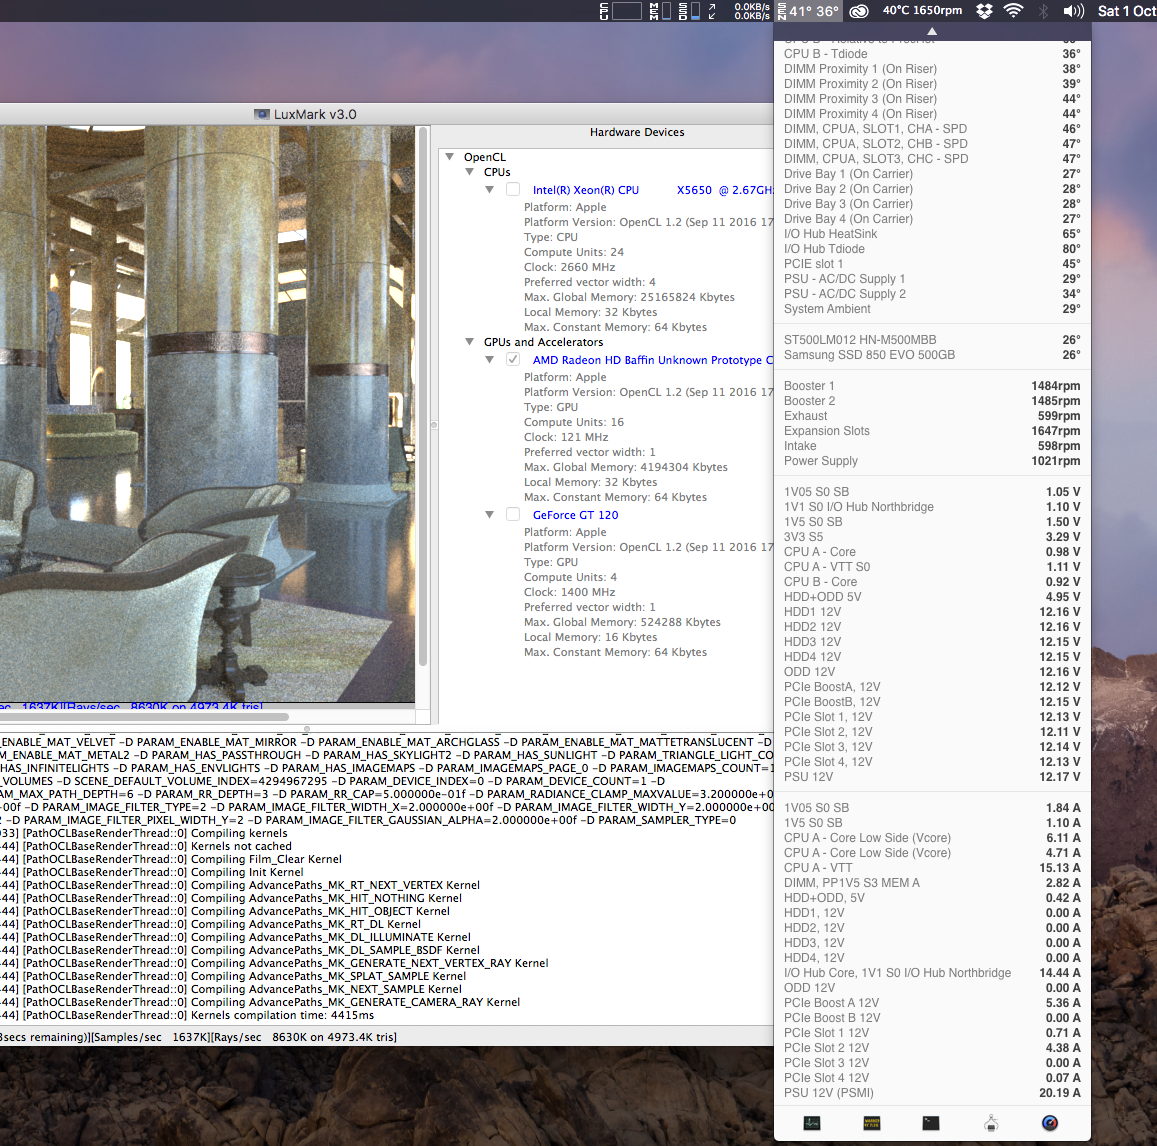1157x1146 pixels.
Task: Select the GeForce GT 120 device name
Action: [576, 515]
